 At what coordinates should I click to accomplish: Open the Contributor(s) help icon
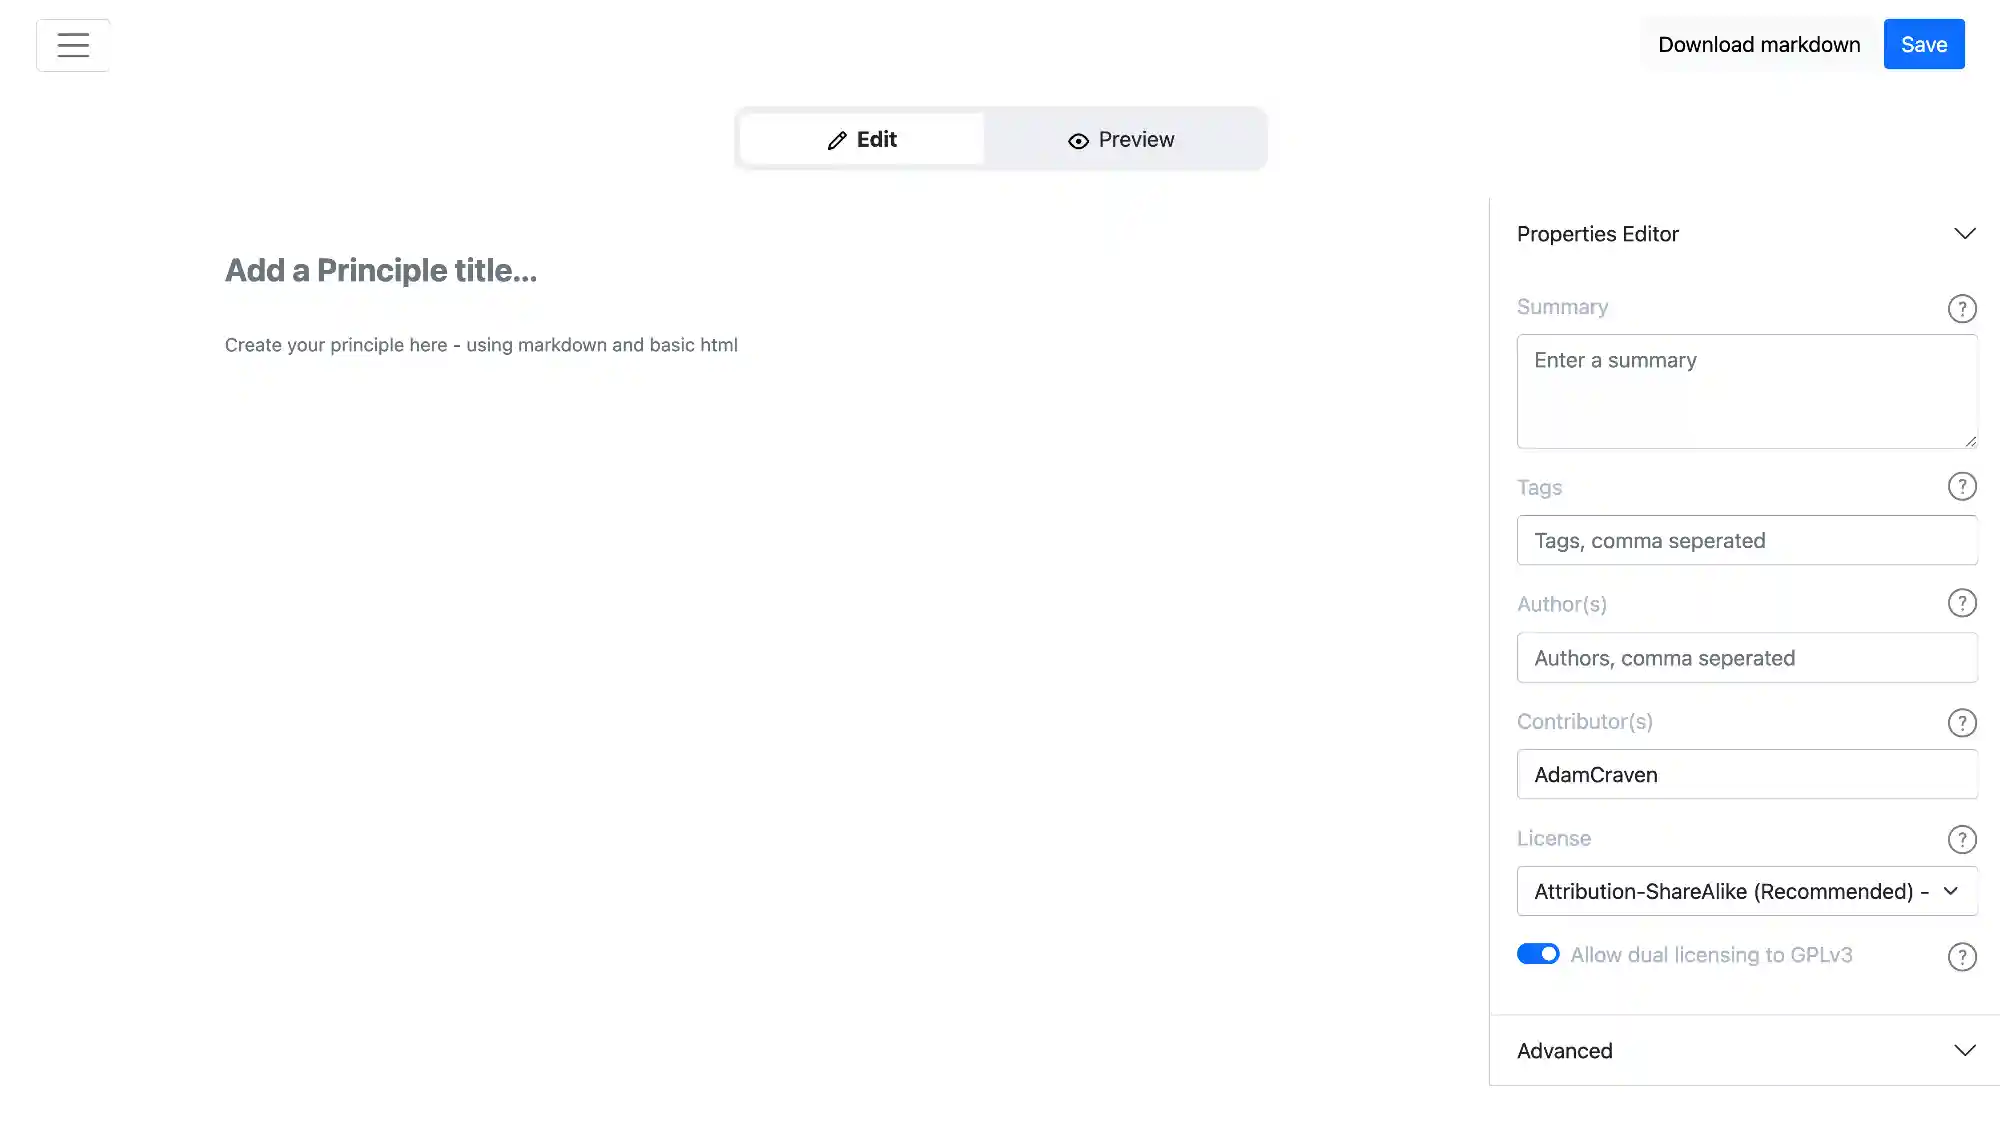pyautogui.click(x=1961, y=722)
